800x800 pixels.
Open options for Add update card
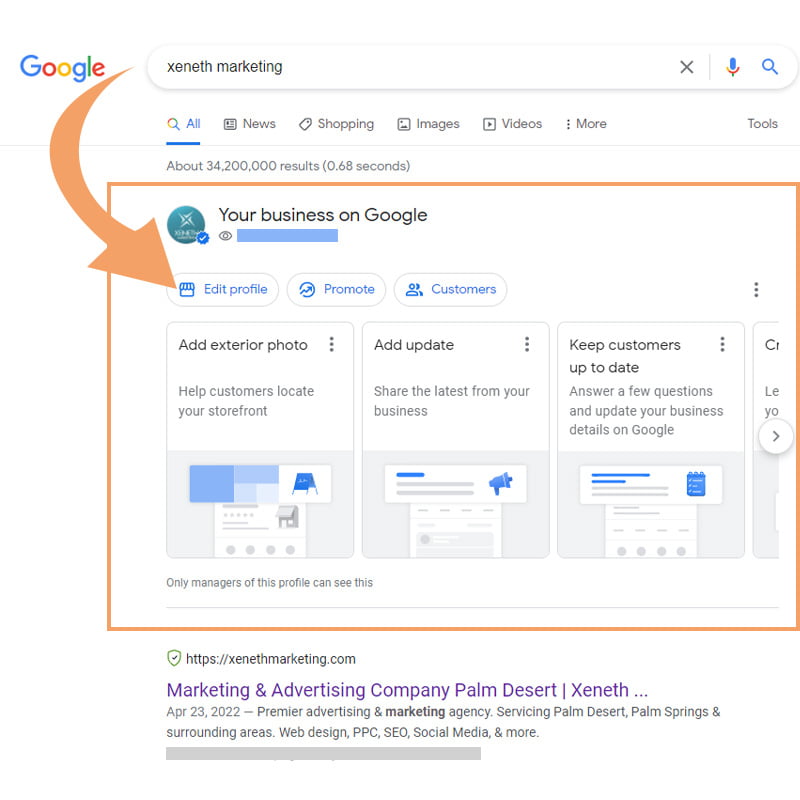tap(527, 345)
